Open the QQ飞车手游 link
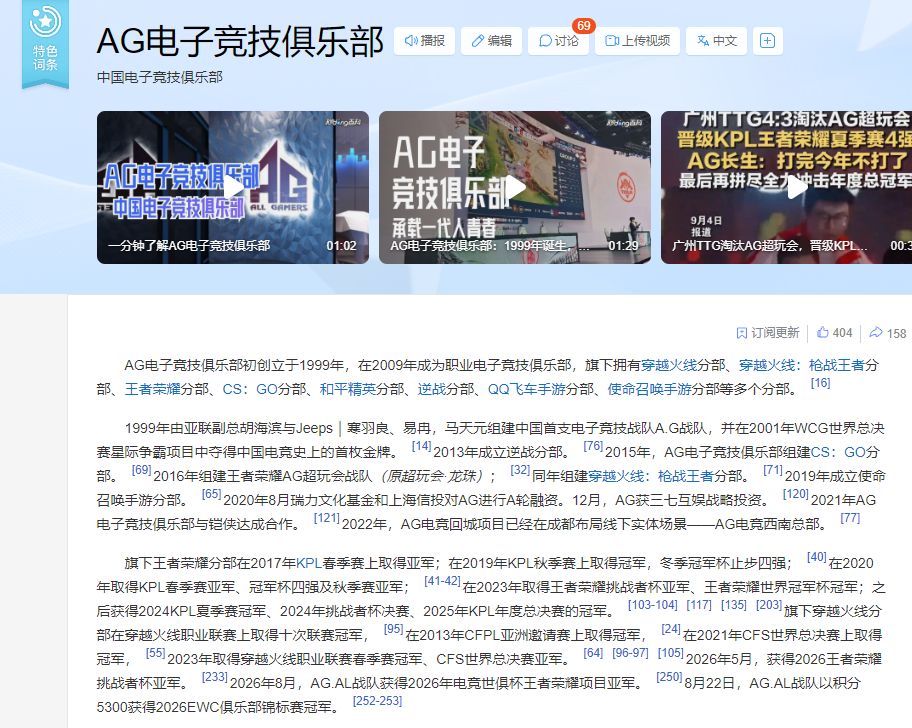 click(x=526, y=389)
